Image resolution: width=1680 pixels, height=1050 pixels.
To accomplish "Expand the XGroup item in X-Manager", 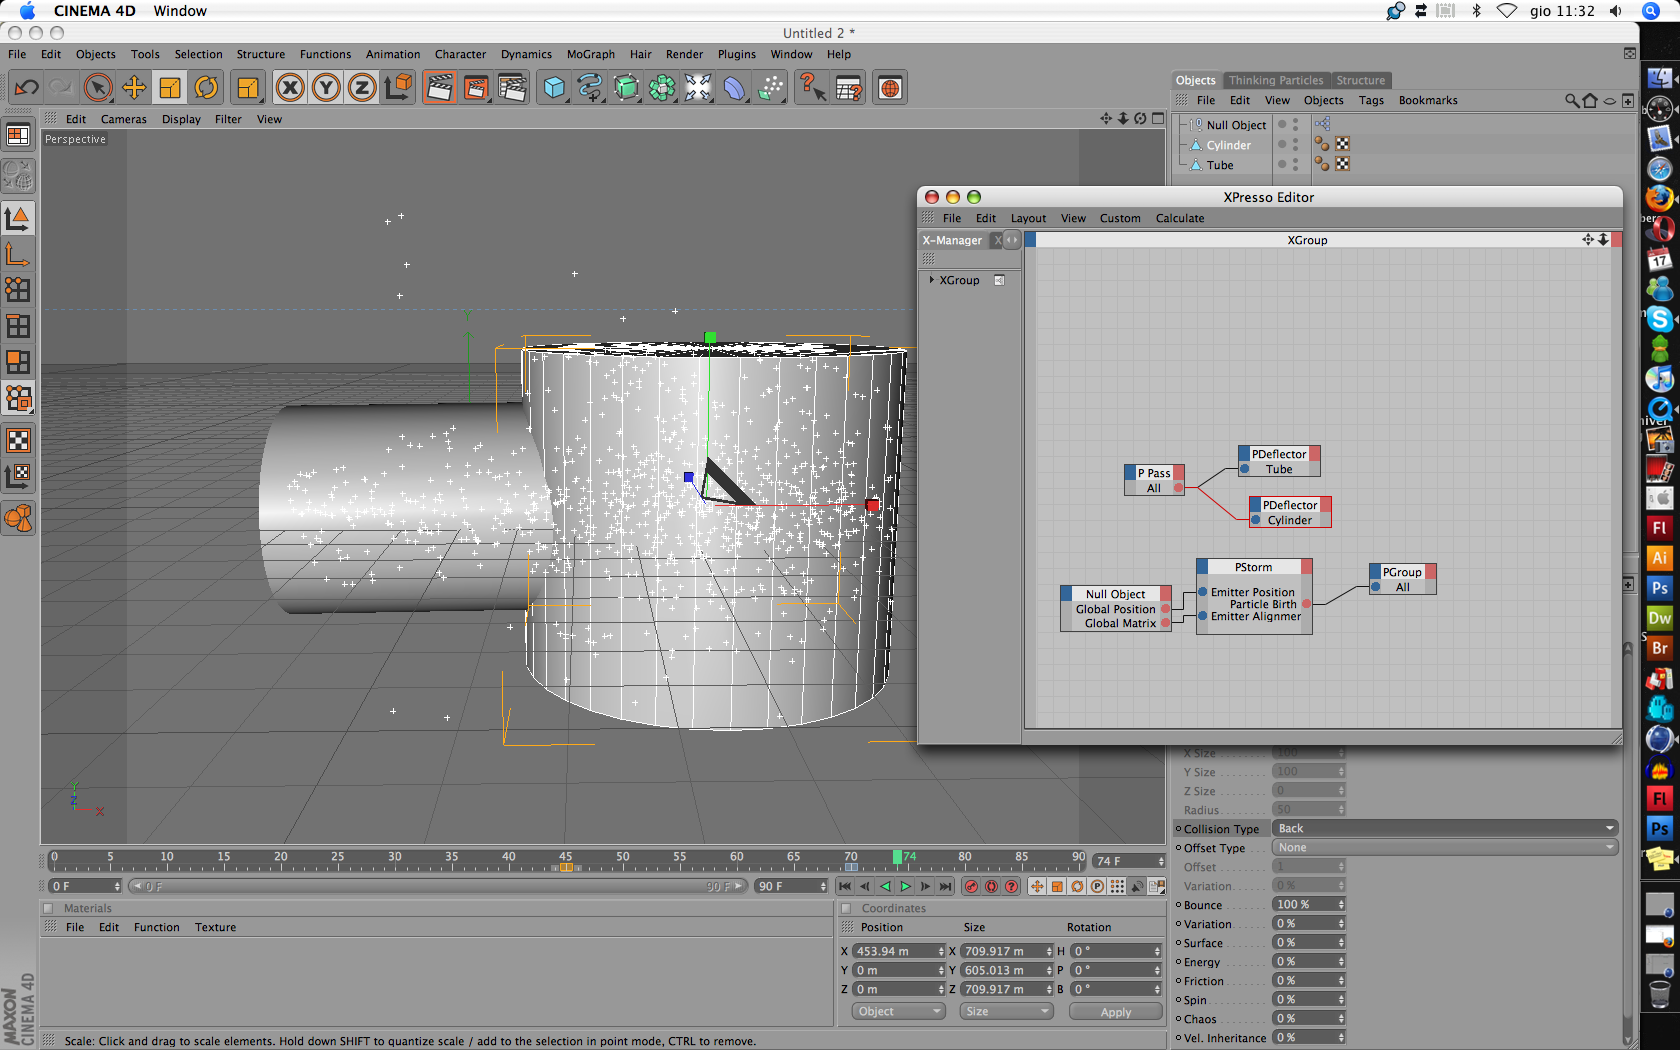I will coord(932,280).
